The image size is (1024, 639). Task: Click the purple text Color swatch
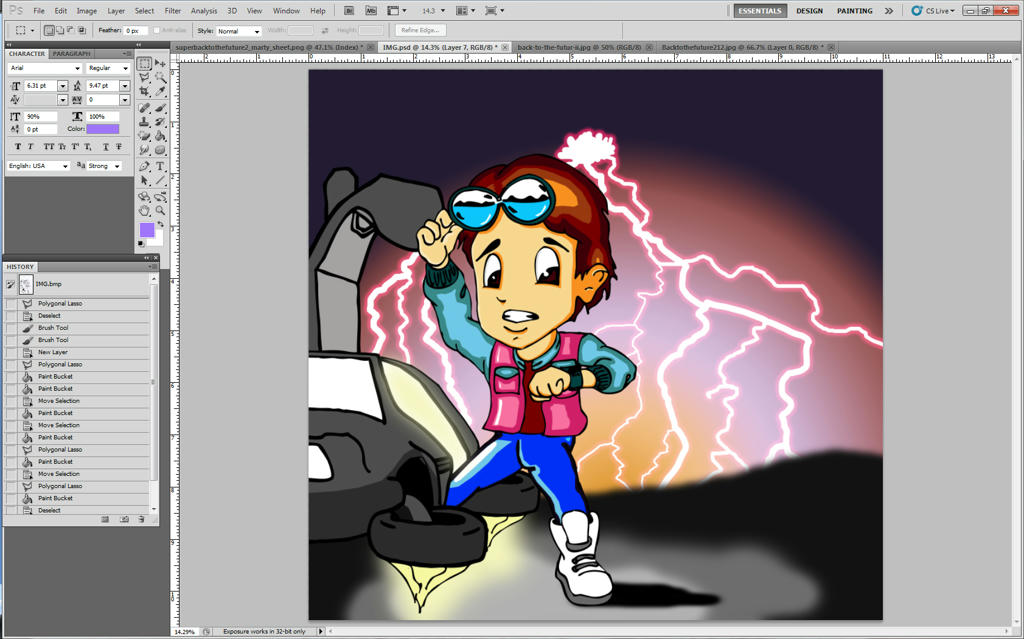click(x=102, y=129)
